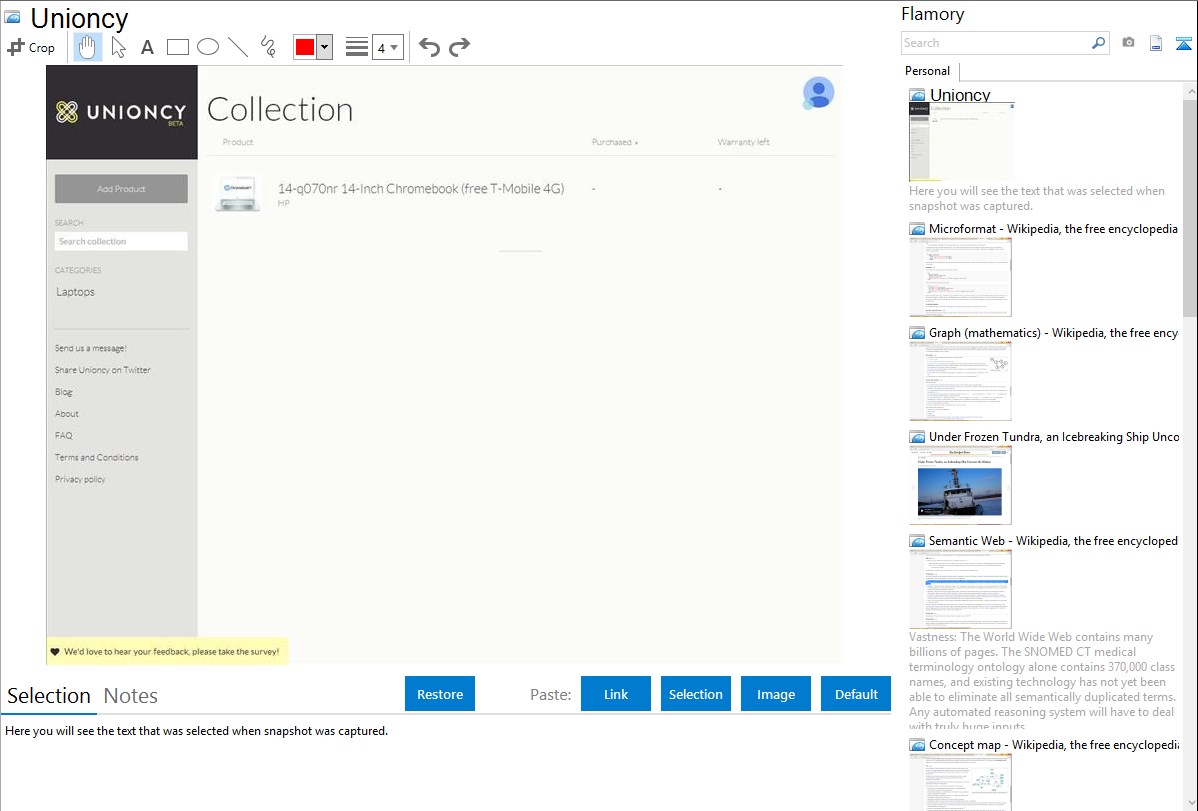Select the Crop tool
The image size is (1198, 811).
(31, 47)
